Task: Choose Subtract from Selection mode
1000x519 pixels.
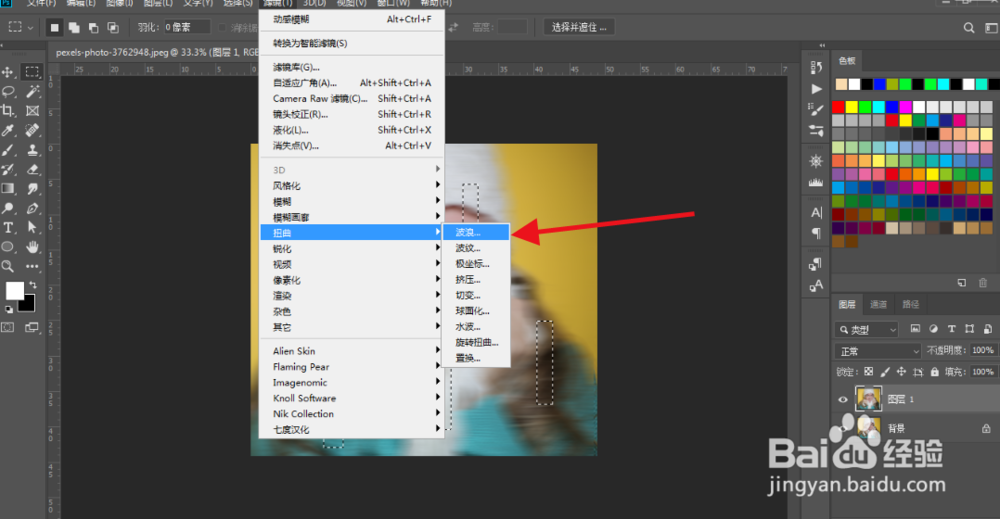Action: [94, 27]
